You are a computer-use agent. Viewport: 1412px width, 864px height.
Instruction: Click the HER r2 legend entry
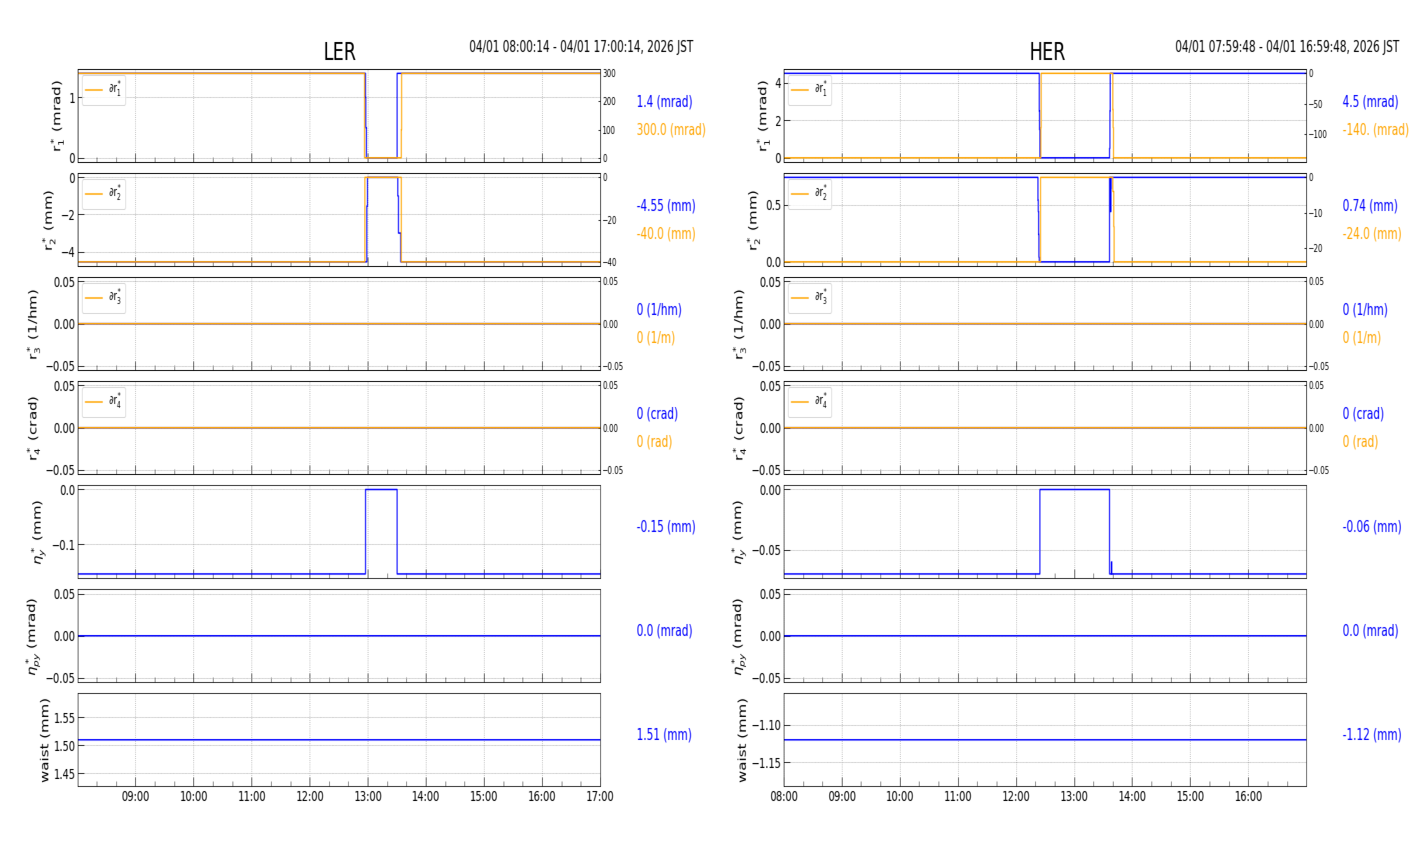pos(809,193)
